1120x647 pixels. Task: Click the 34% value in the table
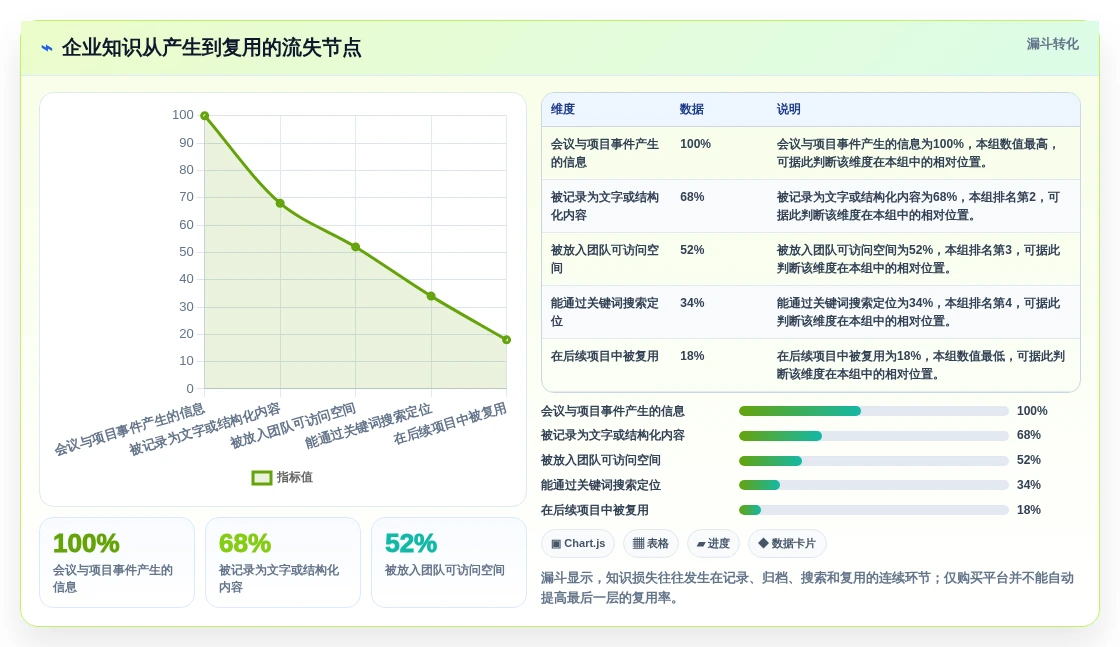692,303
